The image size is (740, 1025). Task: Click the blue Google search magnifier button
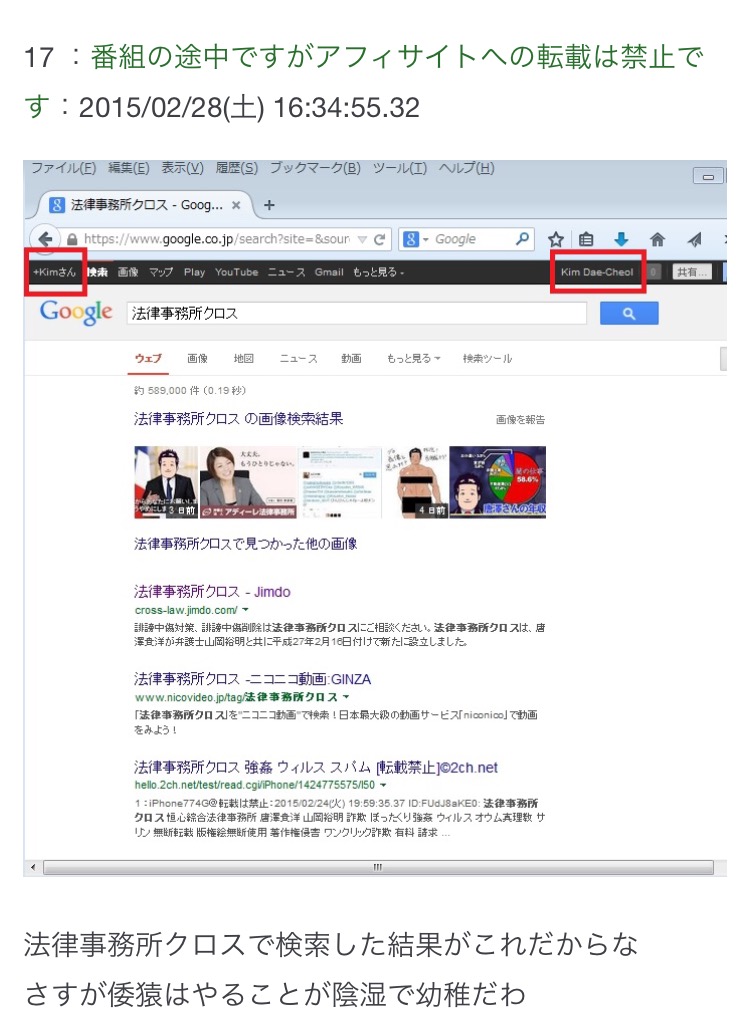[x=629, y=313]
